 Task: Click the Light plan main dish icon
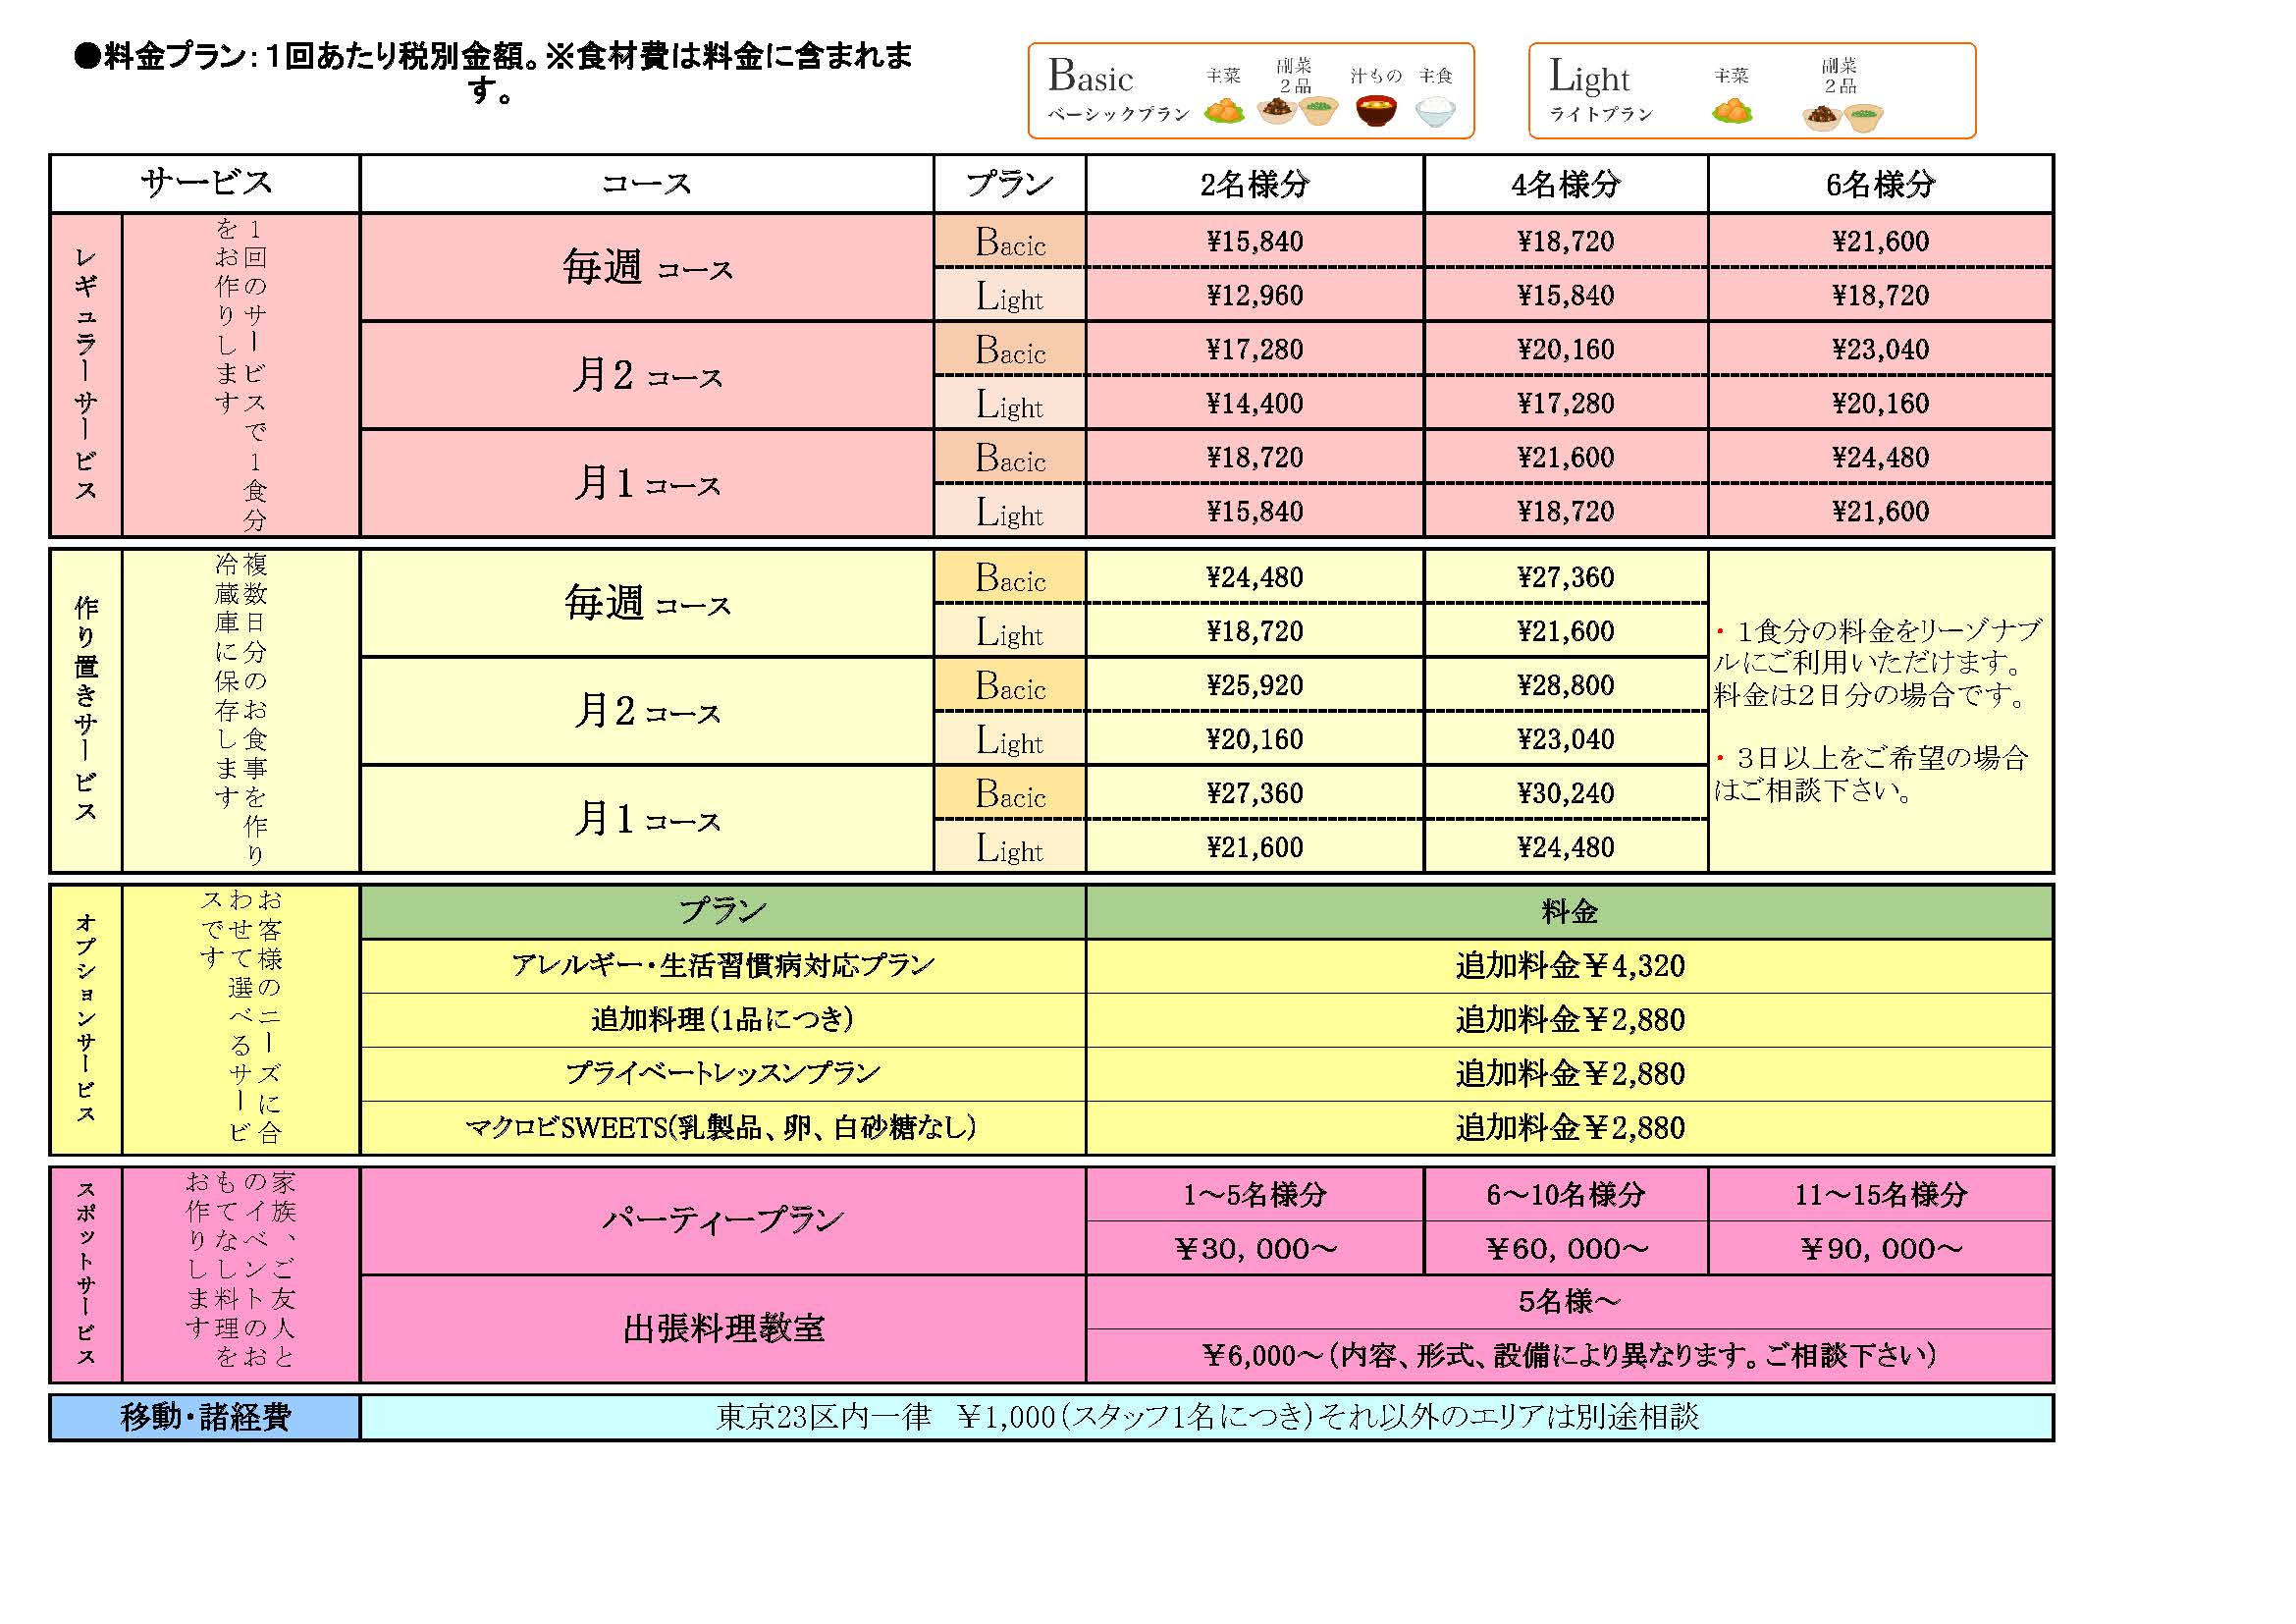point(1732,111)
